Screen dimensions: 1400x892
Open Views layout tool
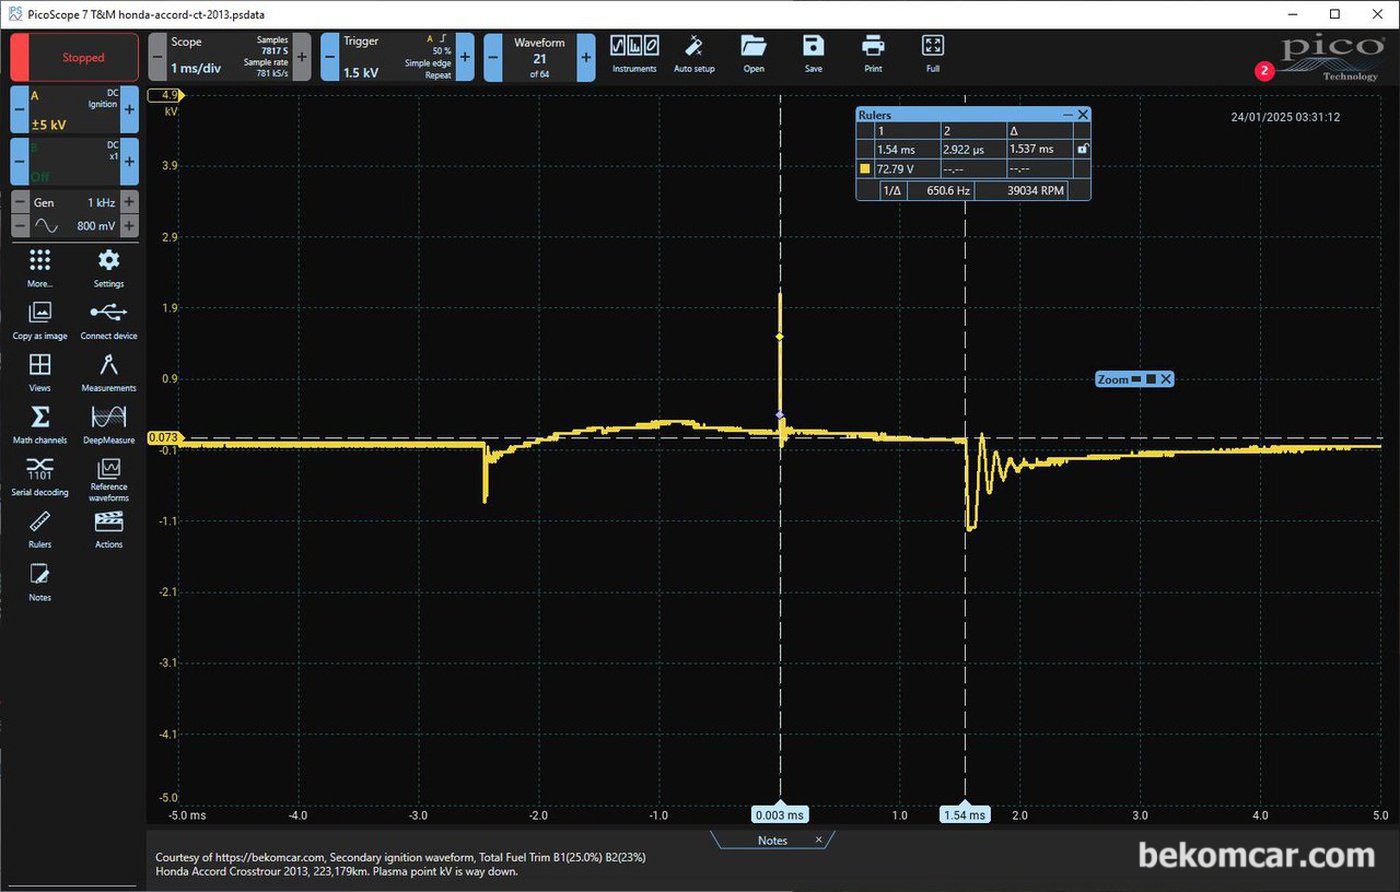pyautogui.click(x=40, y=372)
